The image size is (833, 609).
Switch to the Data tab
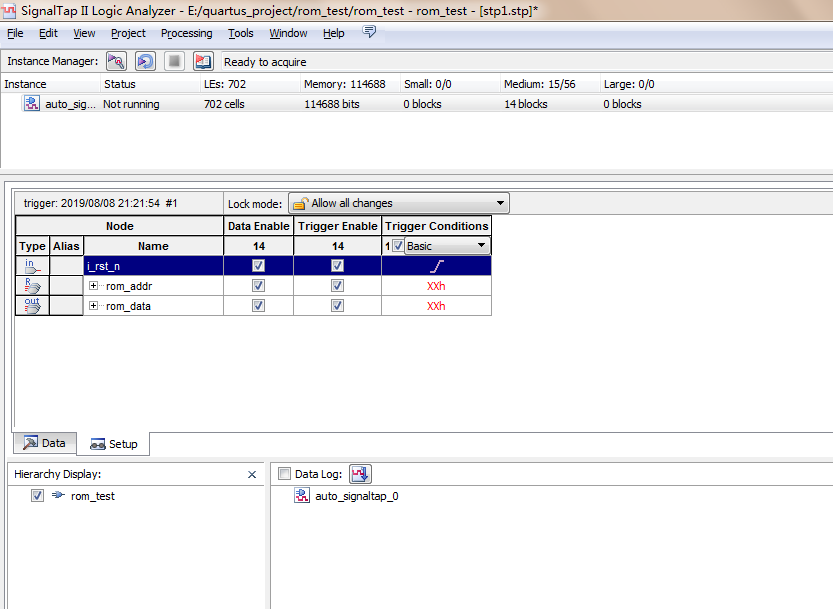click(x=45, y=443)
